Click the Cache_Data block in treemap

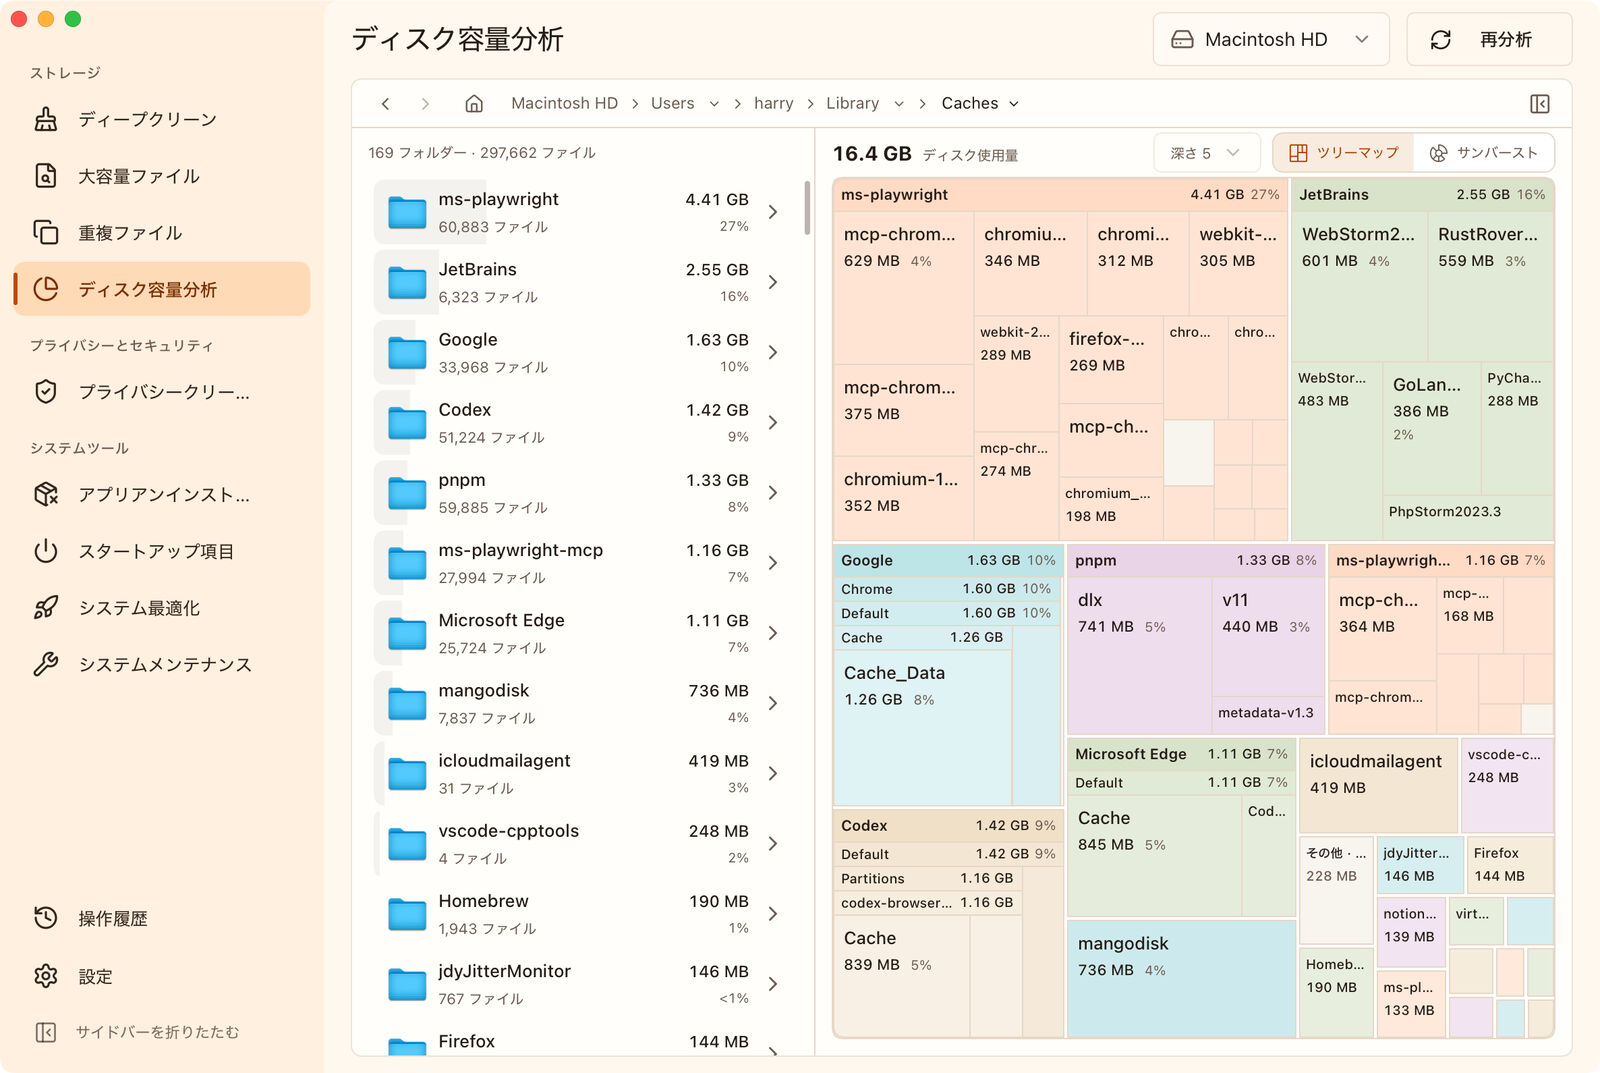(x=922, y=727)
